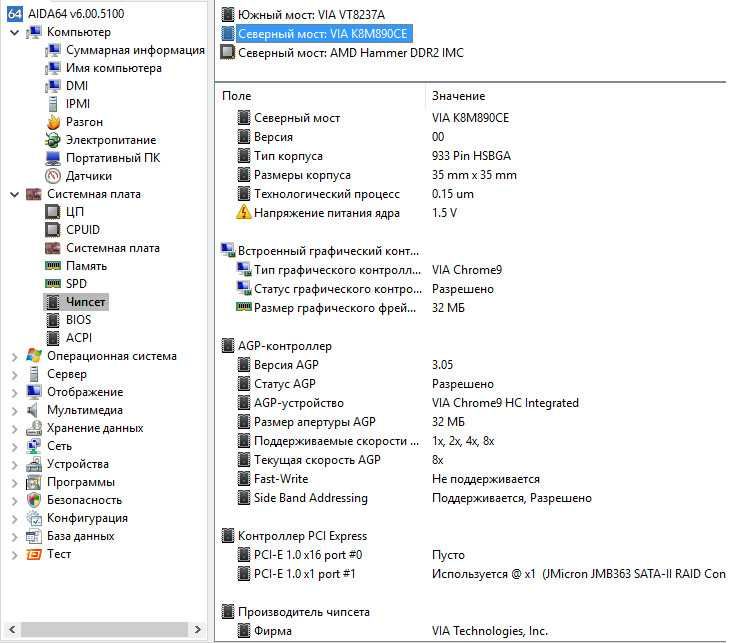
Task: Click the CPUID chip icon
Action: [52, 230]
